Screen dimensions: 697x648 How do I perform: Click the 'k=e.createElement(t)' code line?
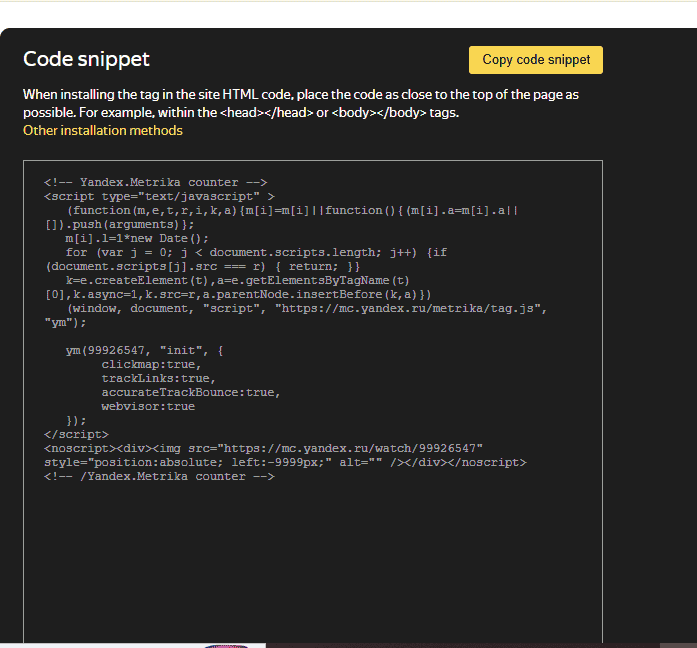point(237,280)
